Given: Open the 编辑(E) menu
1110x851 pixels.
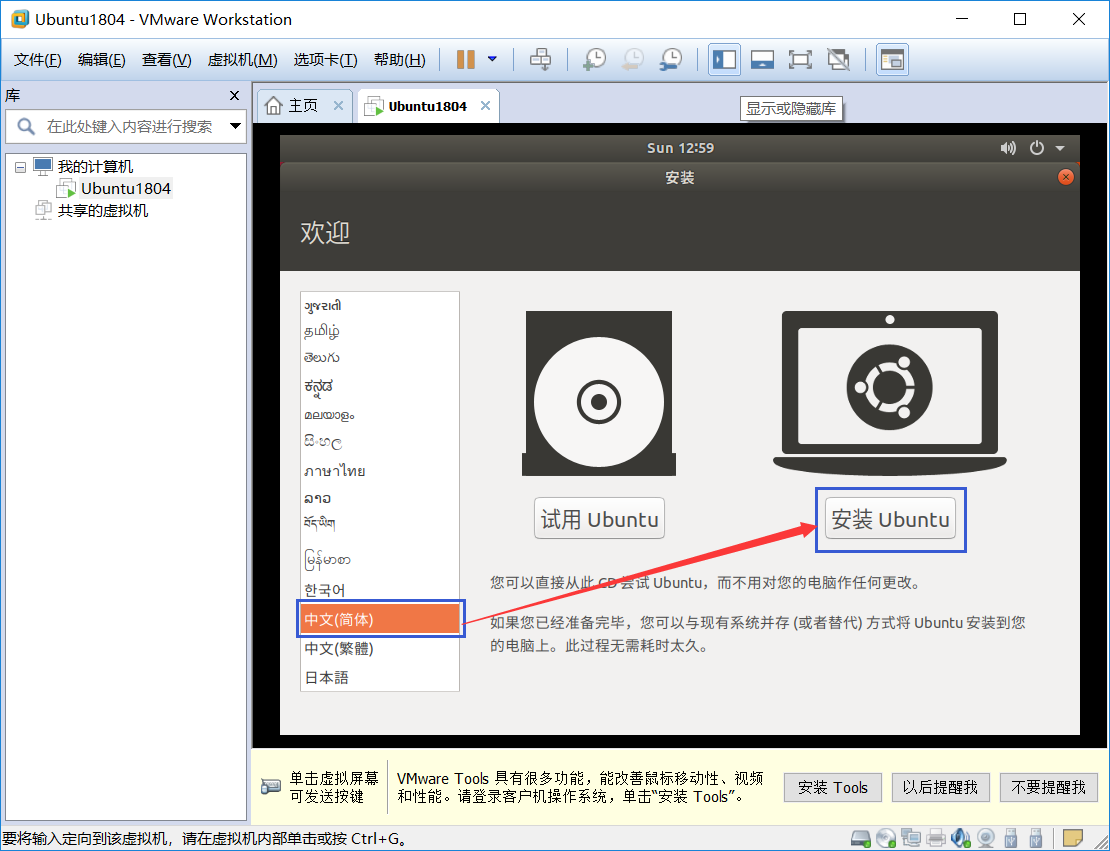Looking at the screenshot, I should click(x=101, y=59).
